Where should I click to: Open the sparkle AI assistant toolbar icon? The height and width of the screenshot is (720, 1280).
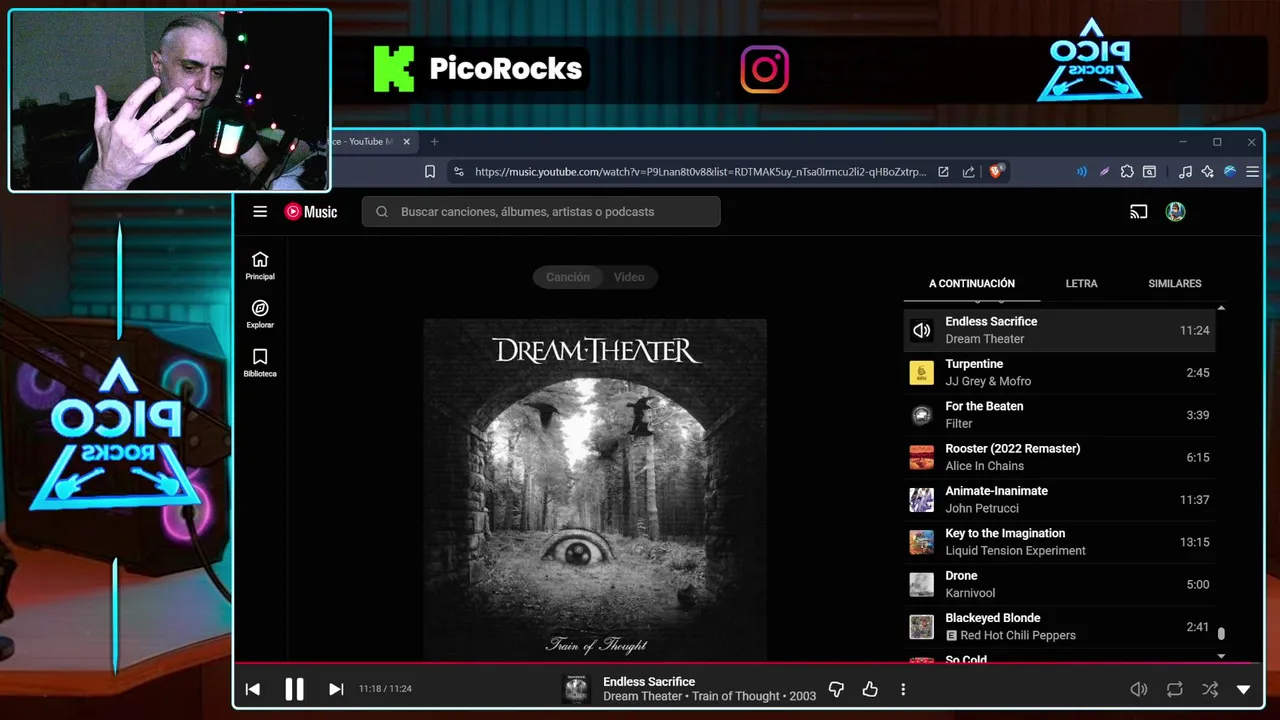click(x=1207, y=172)
